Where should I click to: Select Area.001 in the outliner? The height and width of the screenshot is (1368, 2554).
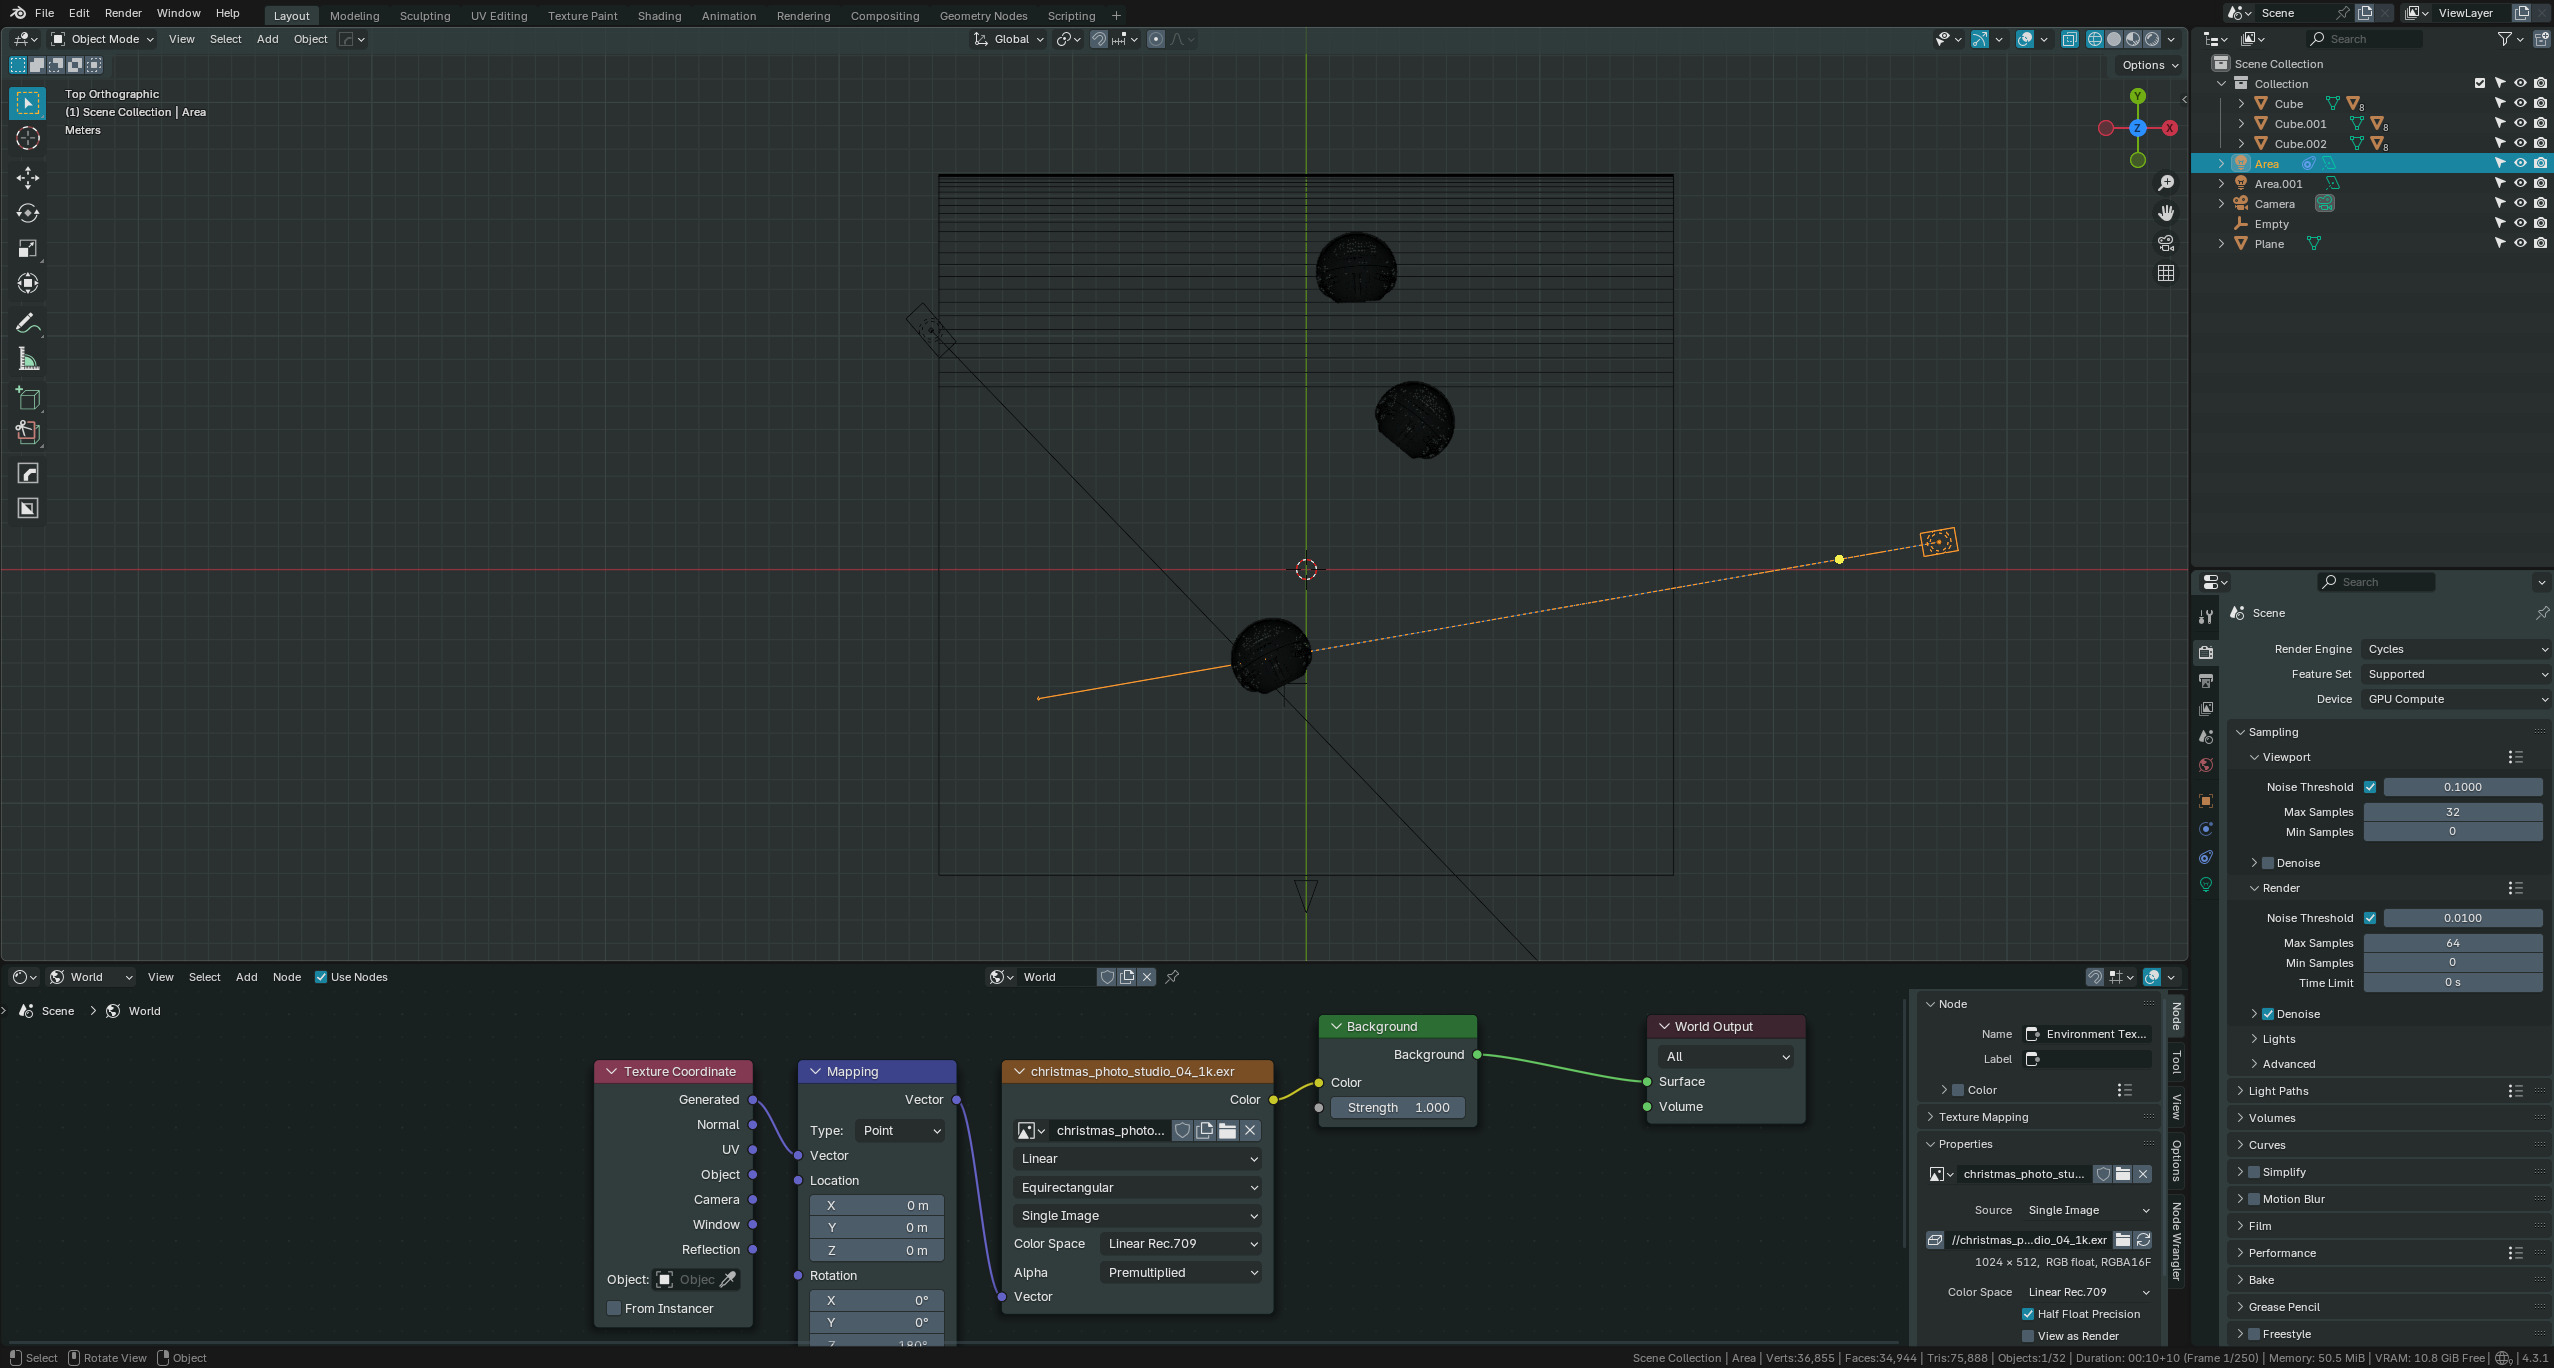click(2278, 184)
